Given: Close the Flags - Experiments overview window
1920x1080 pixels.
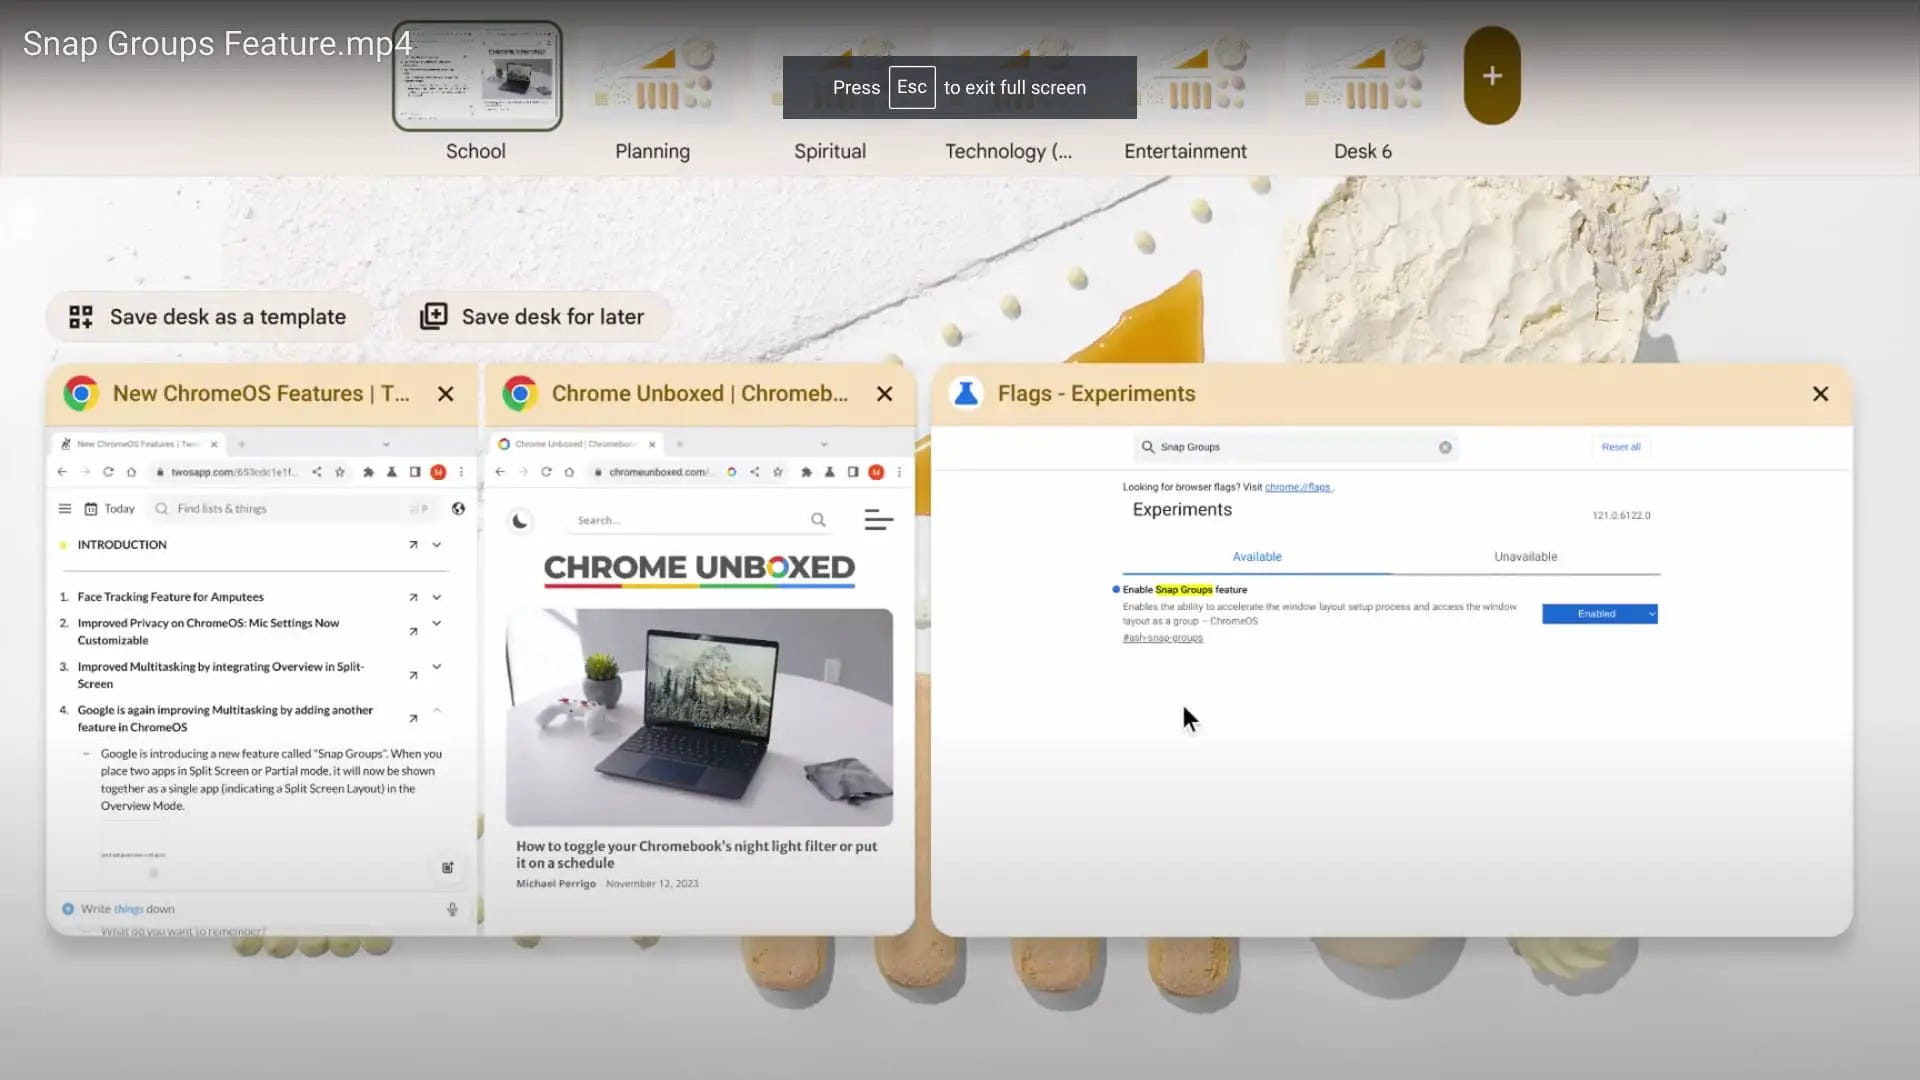Looking at the screenshot, I should coord(1820,394).
